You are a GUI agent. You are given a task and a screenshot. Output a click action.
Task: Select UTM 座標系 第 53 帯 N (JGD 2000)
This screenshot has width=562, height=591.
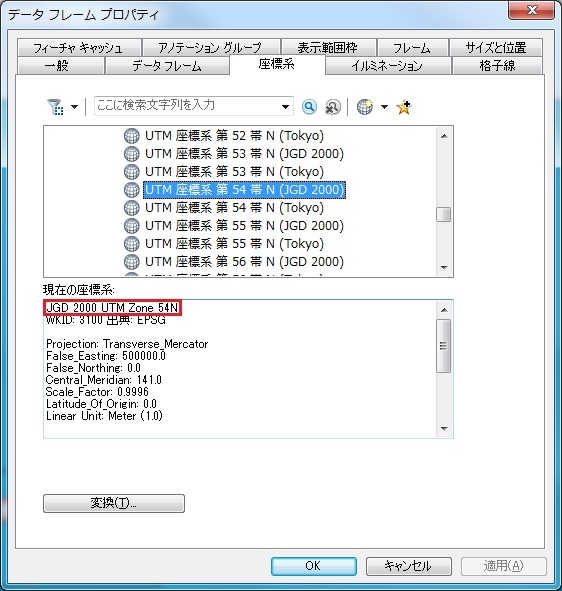click(245, 154)
